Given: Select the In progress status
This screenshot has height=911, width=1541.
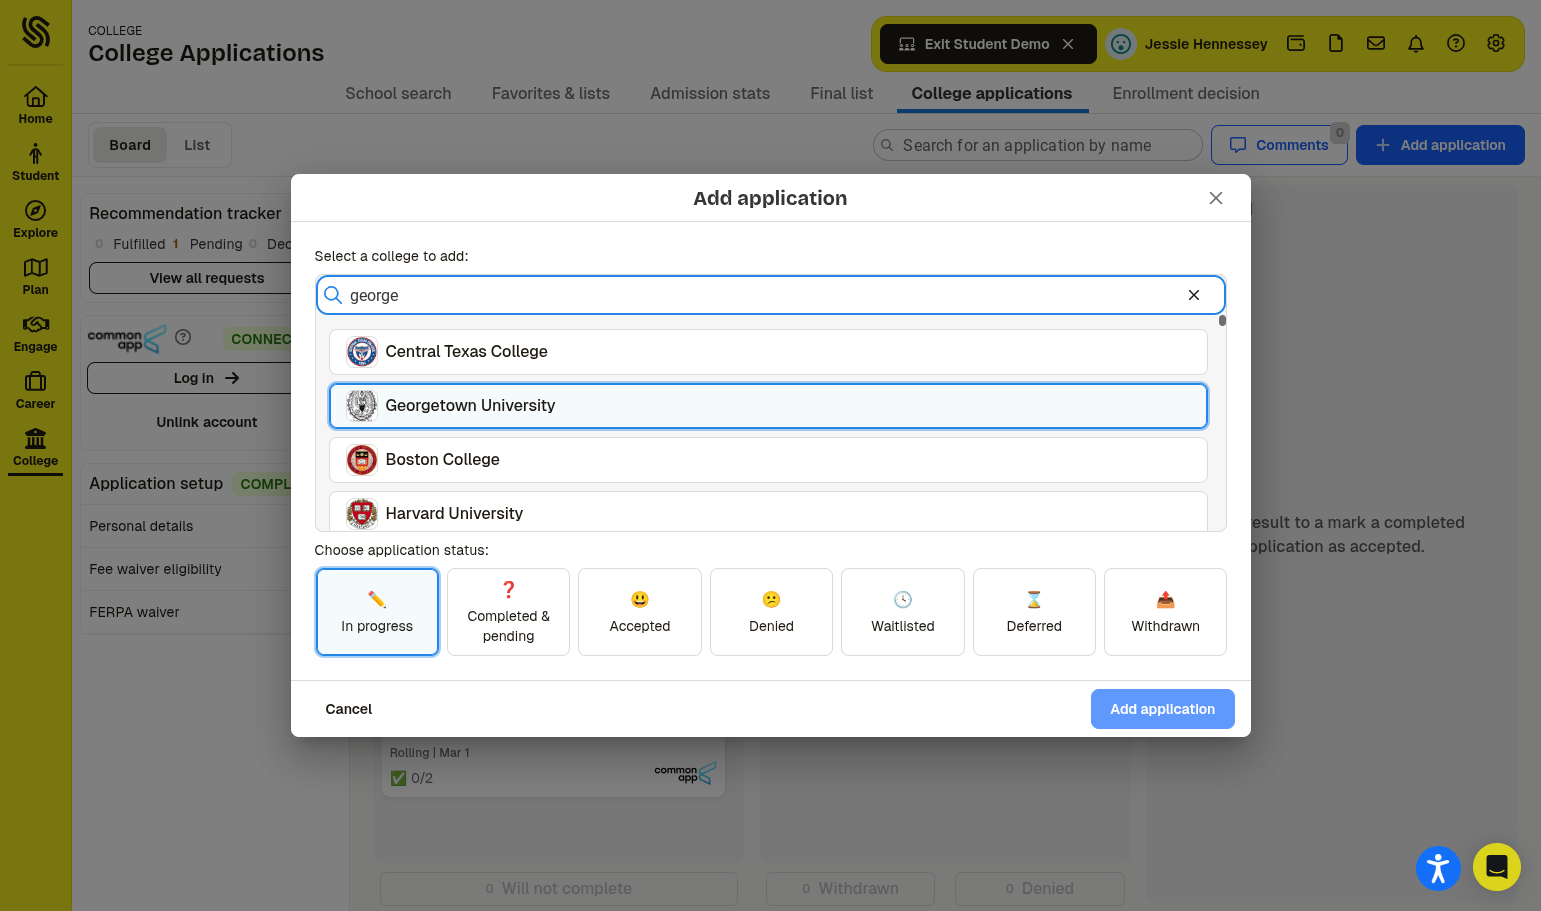Looking at the screenshot, I should click(377, 612).
